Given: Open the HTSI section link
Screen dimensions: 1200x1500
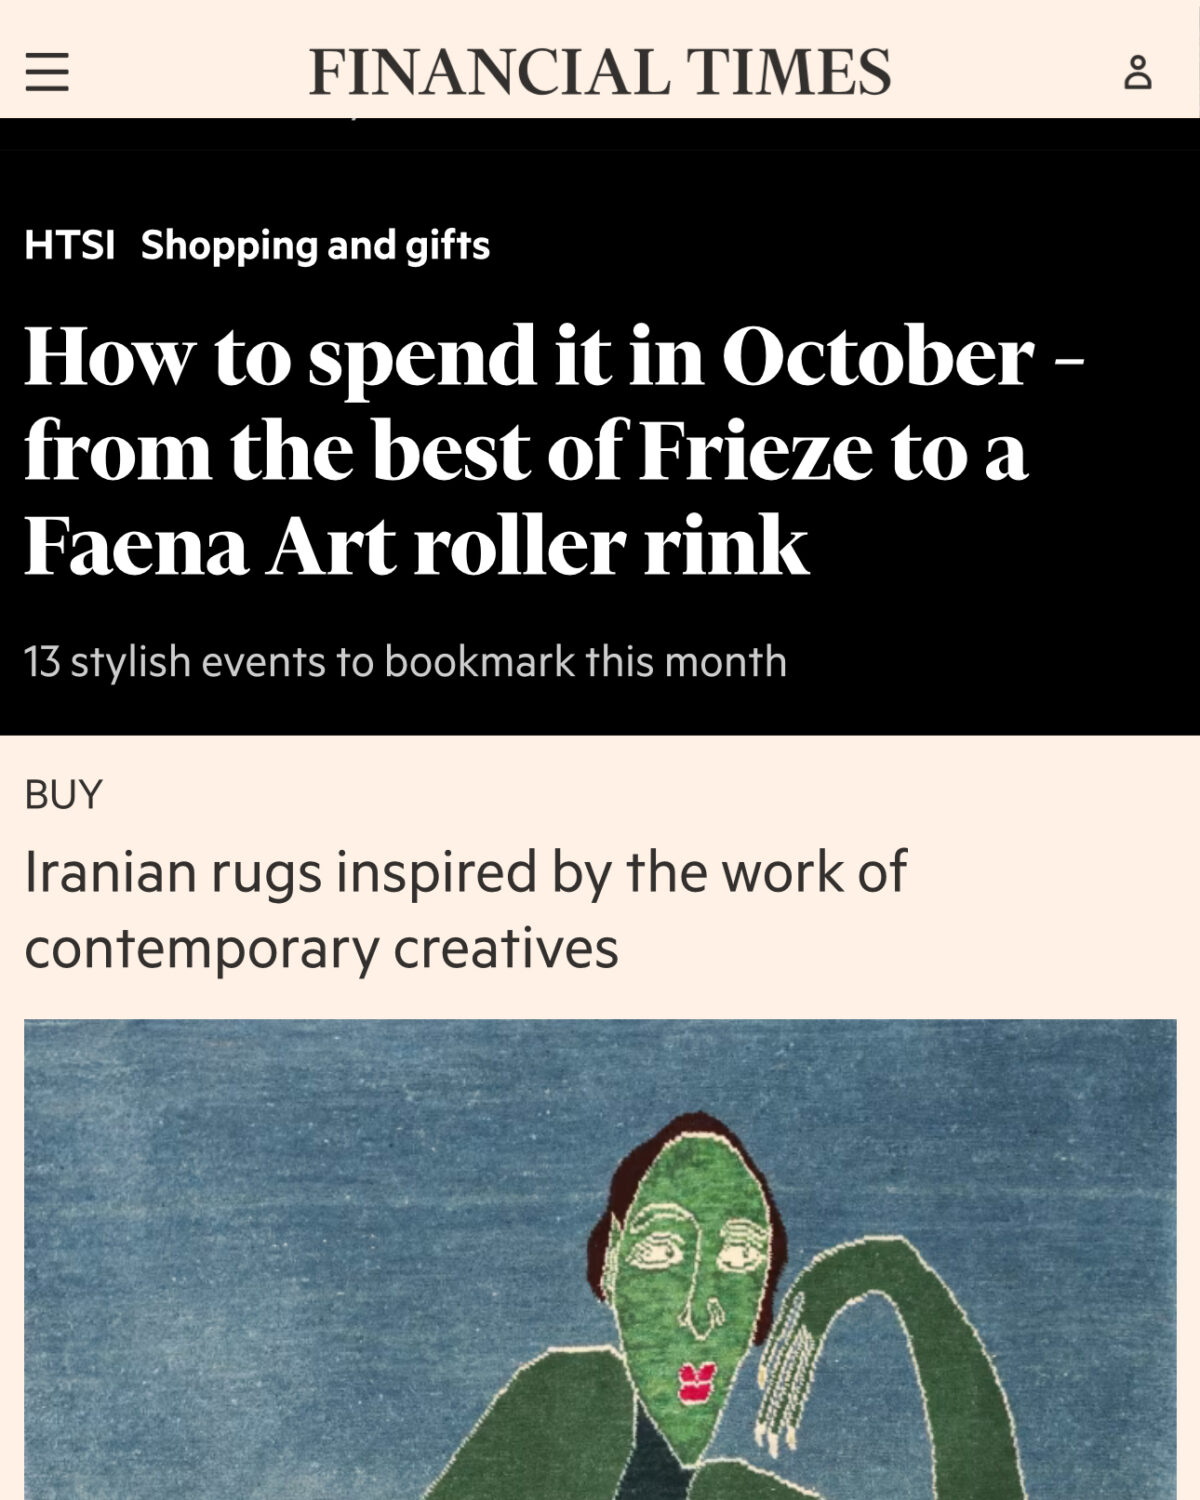Looking at the screenshot, I should tap(69, 245).
